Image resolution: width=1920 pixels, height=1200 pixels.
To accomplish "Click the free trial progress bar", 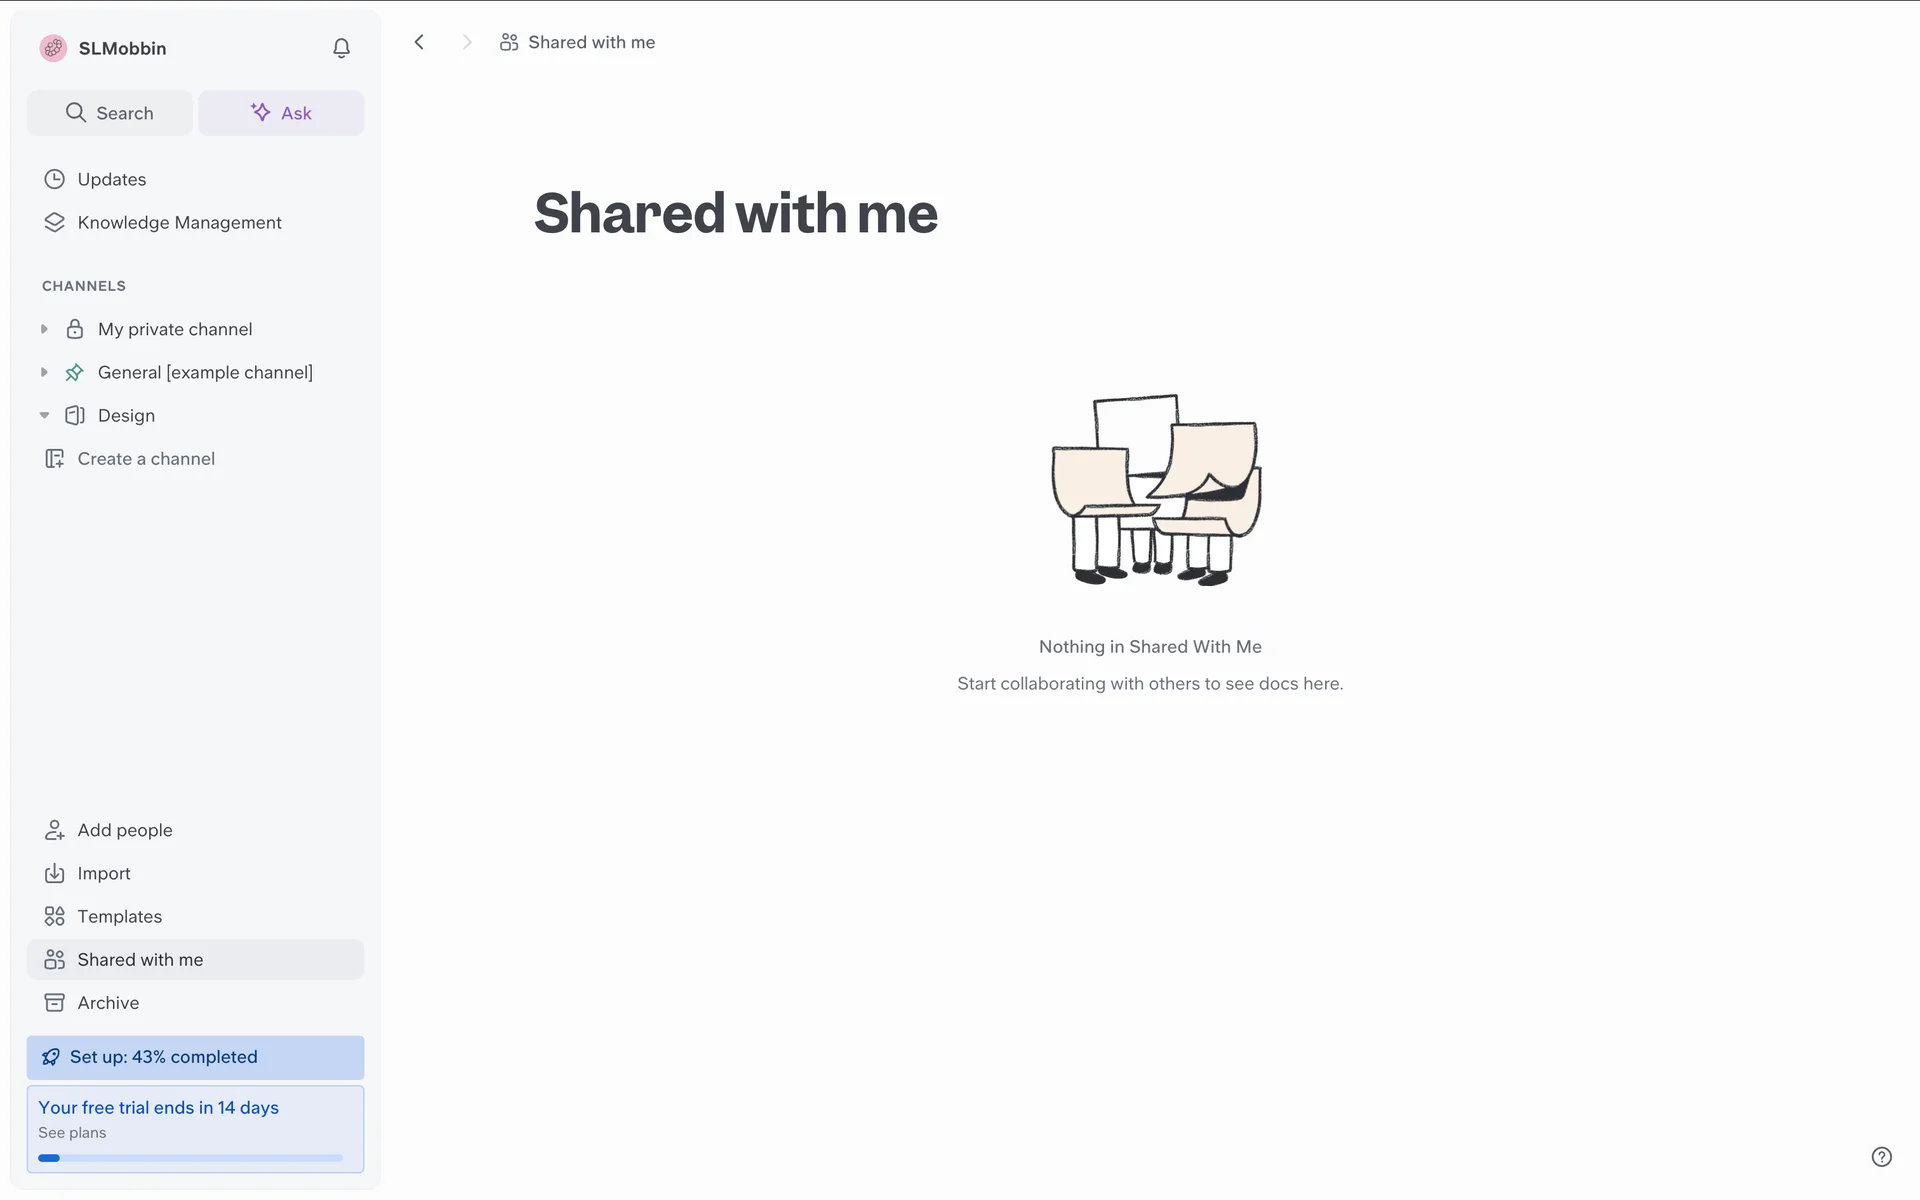I will coord(190,1158).
